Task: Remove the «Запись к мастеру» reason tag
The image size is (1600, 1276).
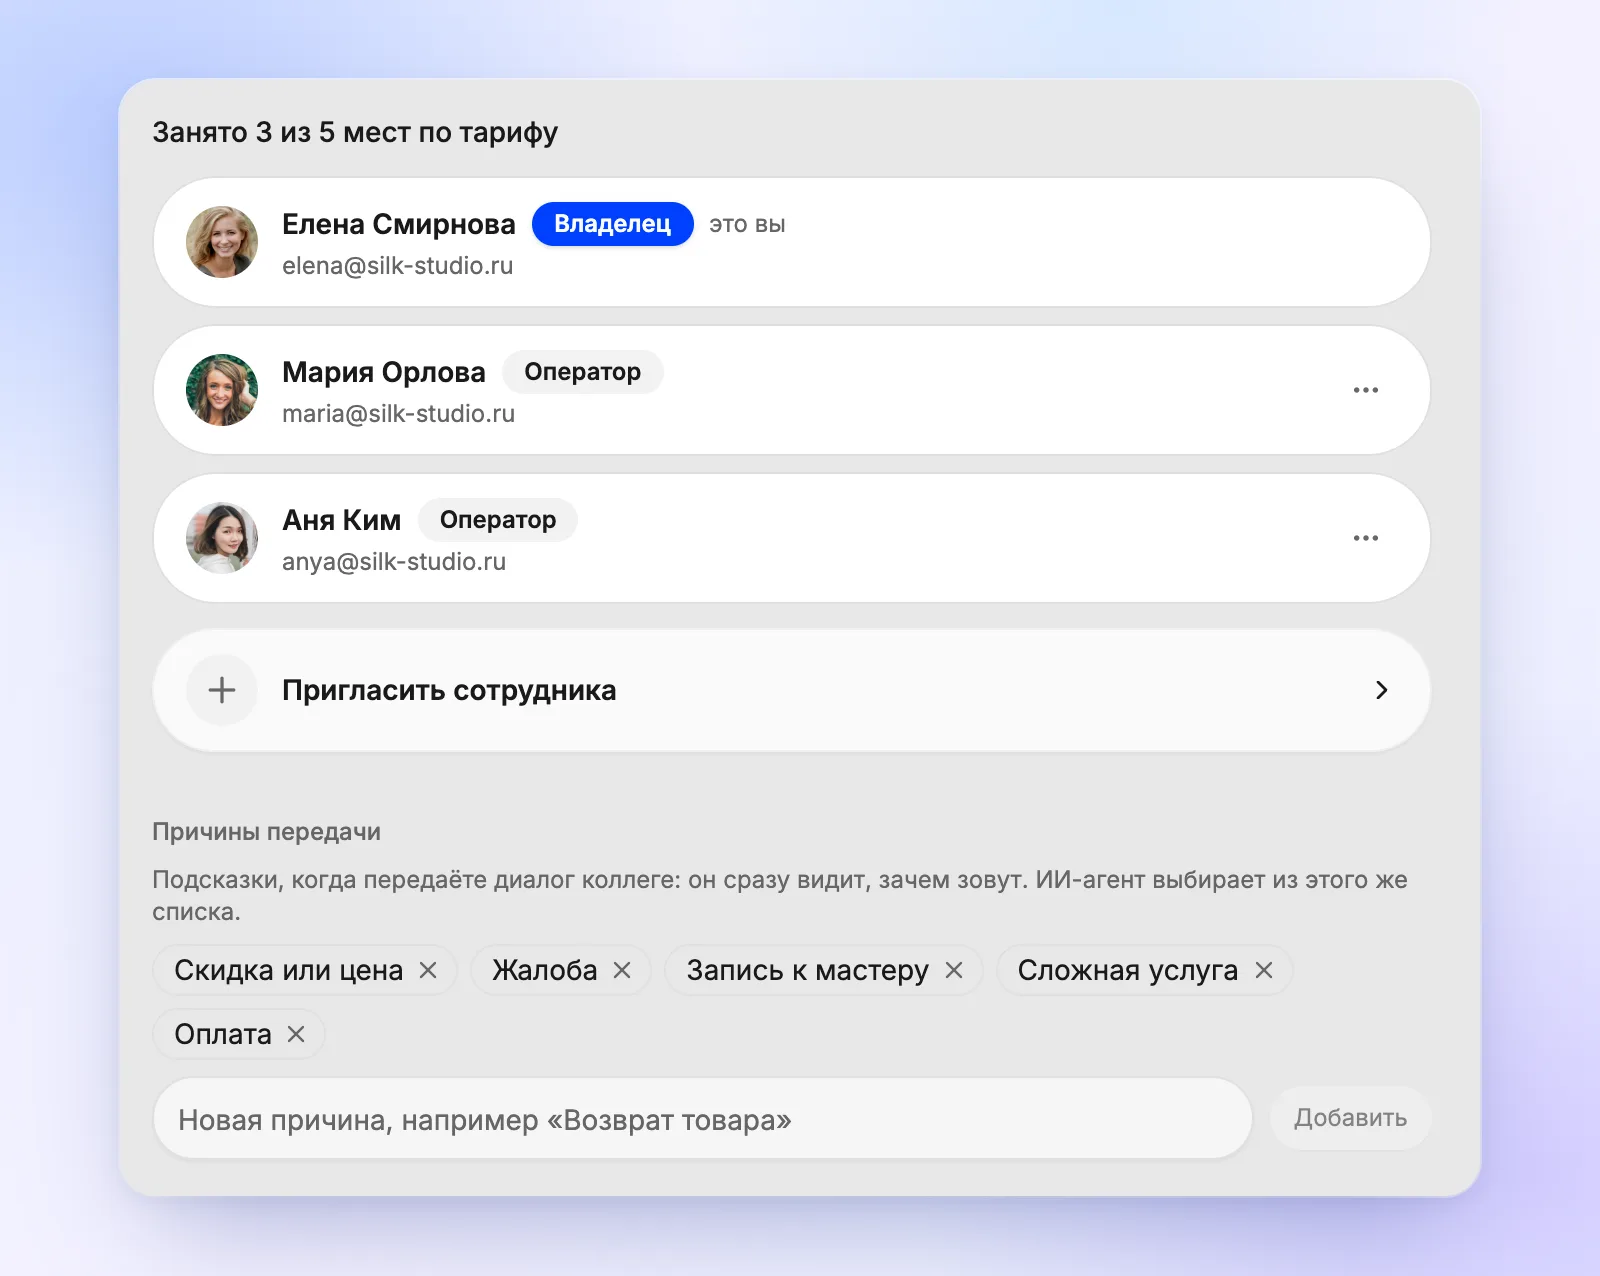Action: point(954,970)
